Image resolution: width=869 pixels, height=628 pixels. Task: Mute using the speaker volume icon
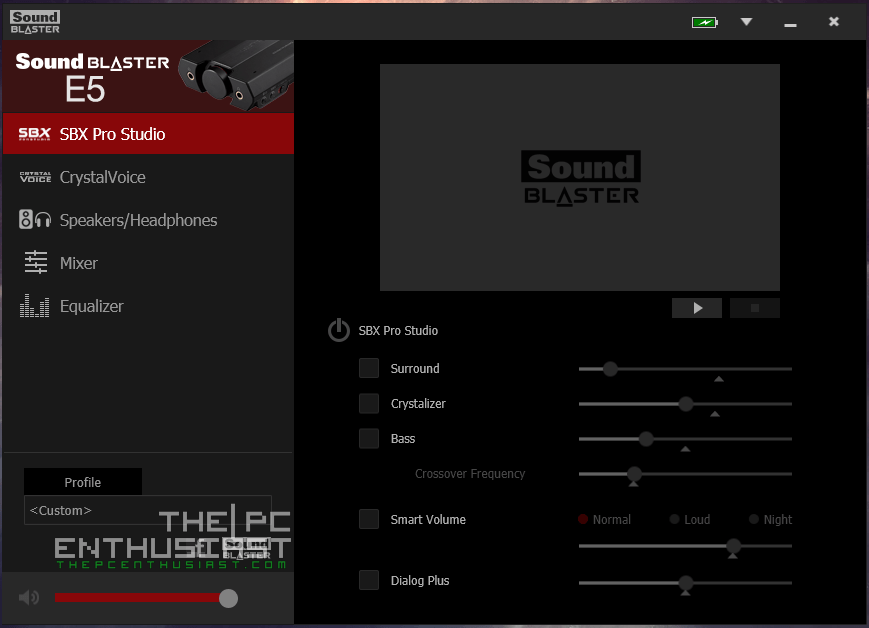[x=29, y=598]
